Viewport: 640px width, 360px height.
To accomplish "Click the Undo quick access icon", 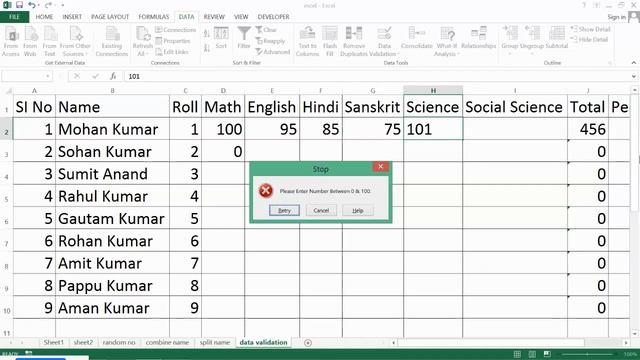I will (32, 5).
